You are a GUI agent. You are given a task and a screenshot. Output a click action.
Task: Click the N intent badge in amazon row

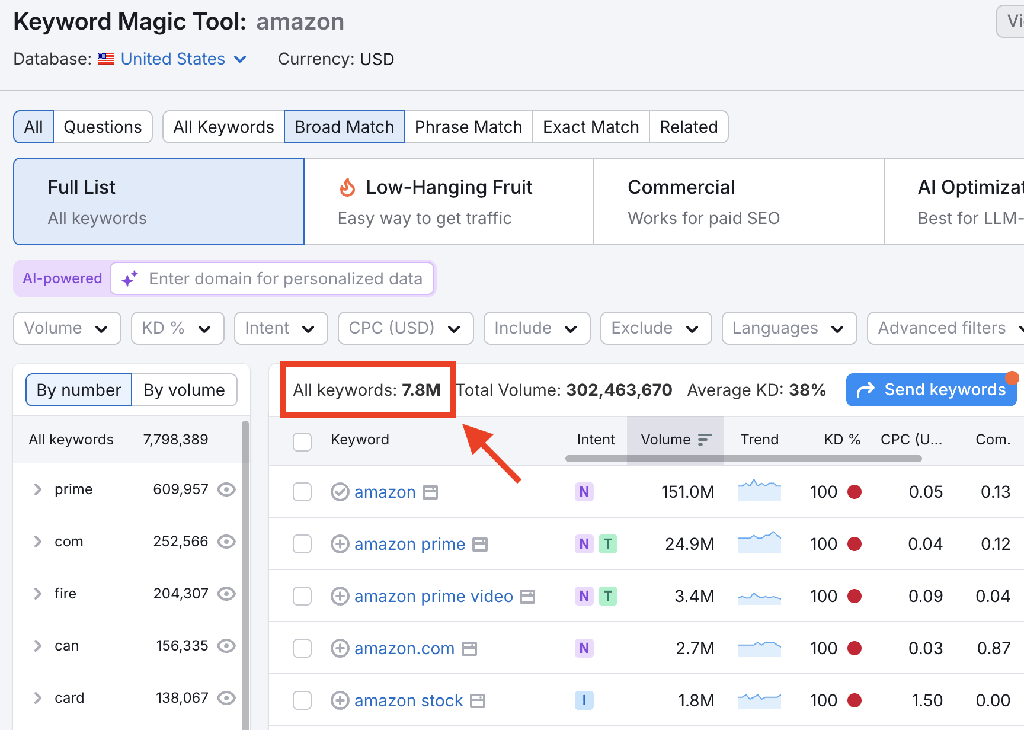point(584,492)
